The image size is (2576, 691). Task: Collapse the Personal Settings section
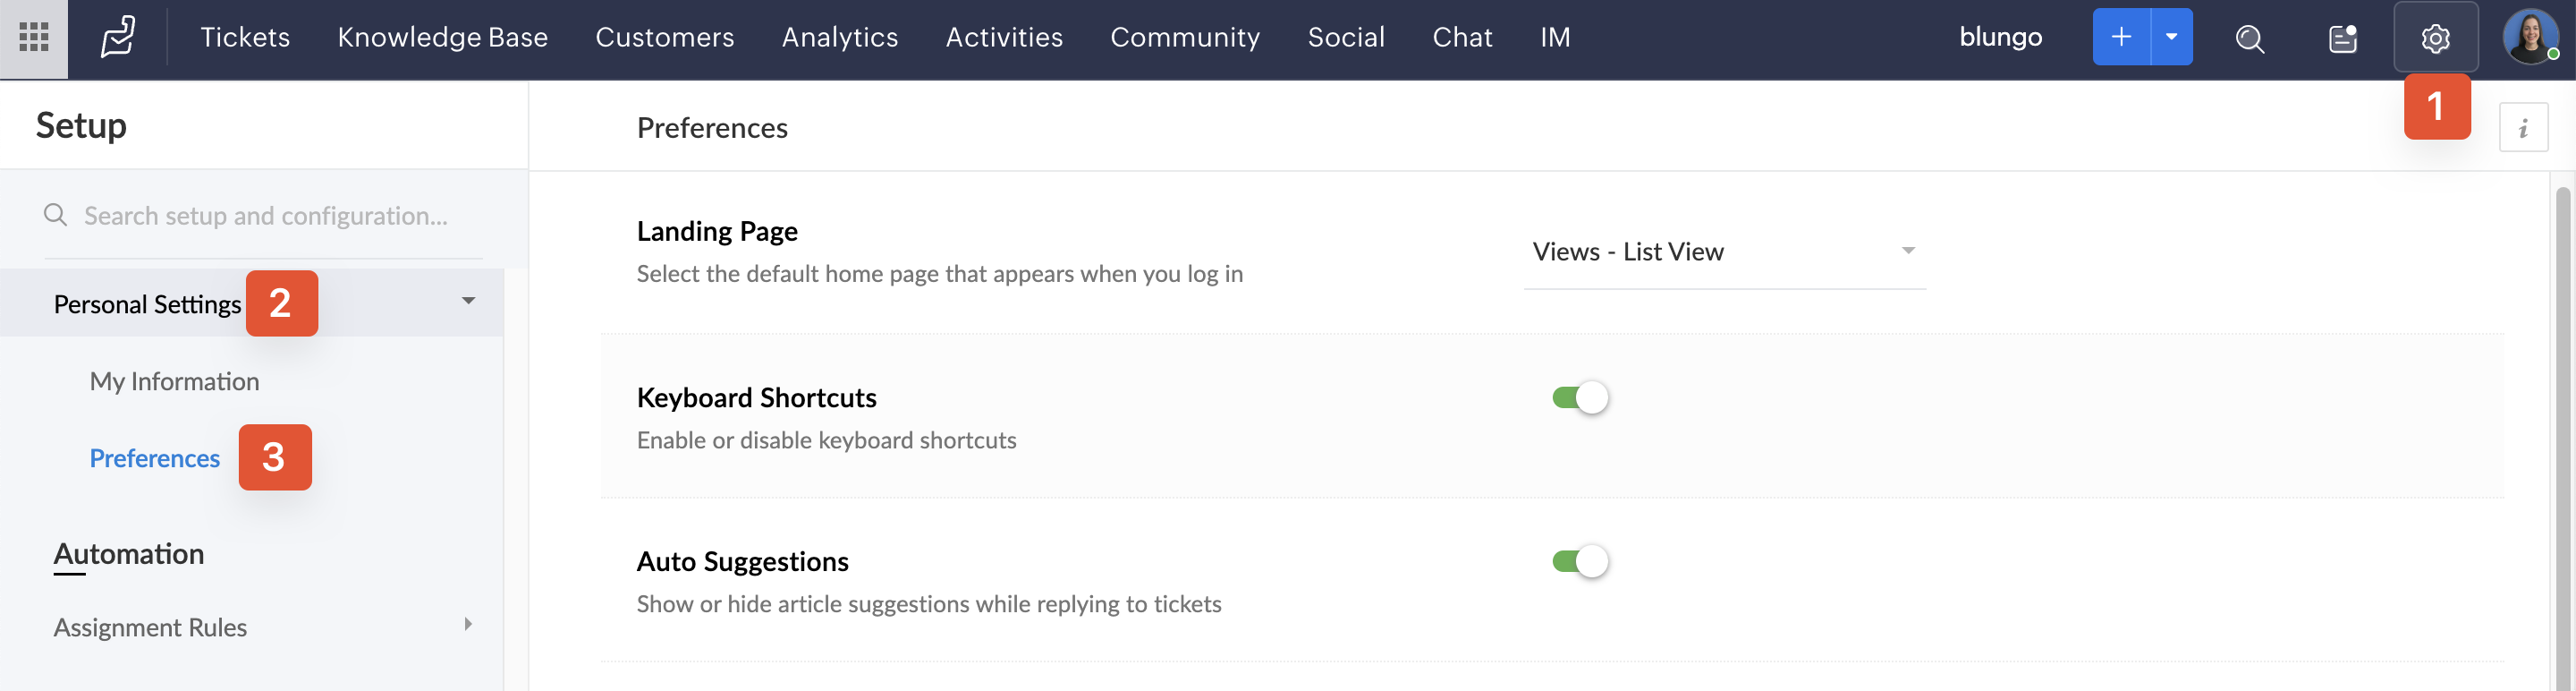click(x=468, y=302)
